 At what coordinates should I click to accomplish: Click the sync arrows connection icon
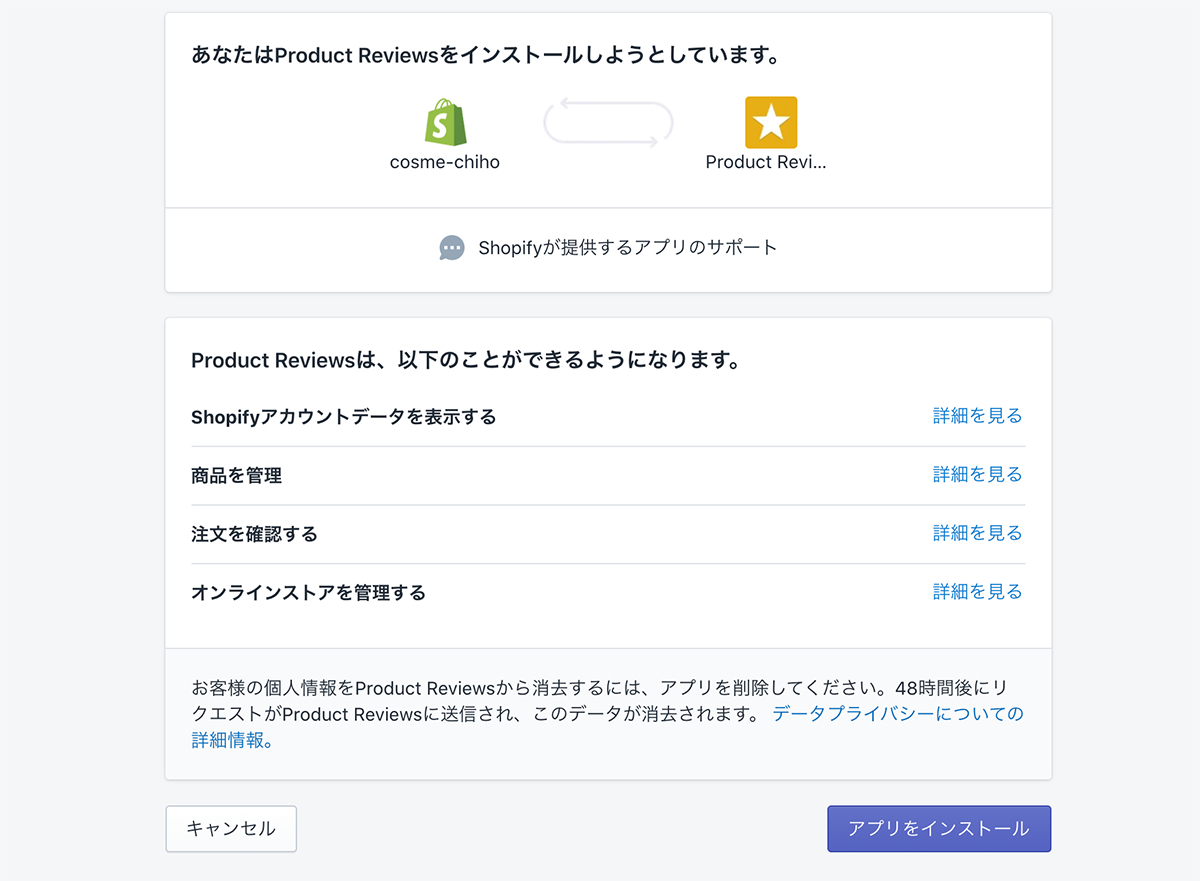tap(608, 123)
